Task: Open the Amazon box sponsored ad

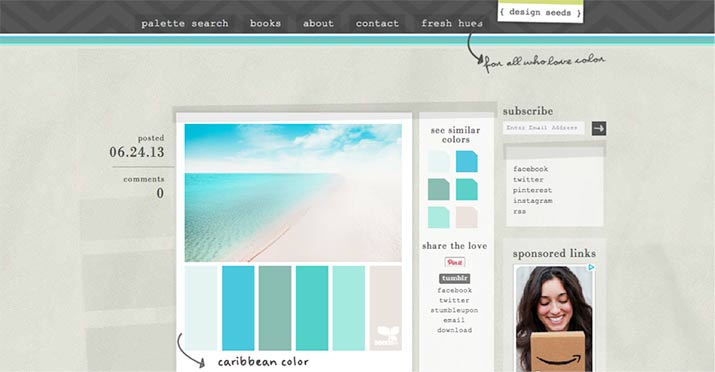Action: point(554,318)
